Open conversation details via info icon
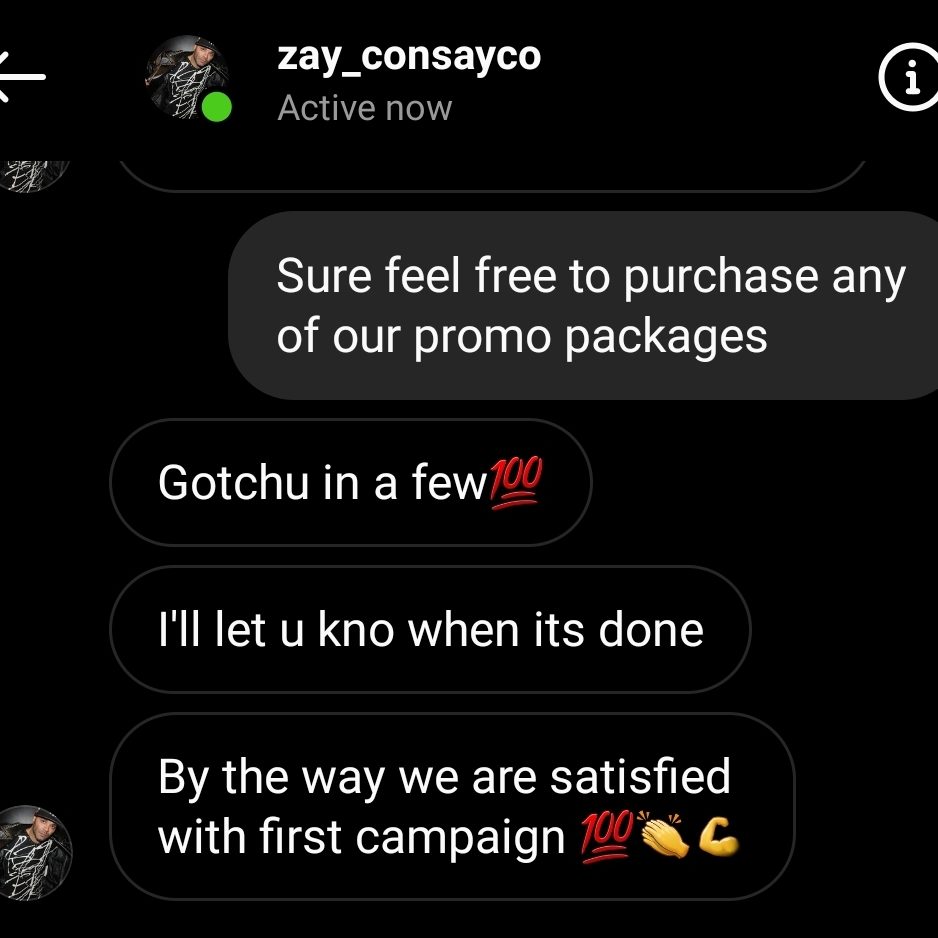 909,77
